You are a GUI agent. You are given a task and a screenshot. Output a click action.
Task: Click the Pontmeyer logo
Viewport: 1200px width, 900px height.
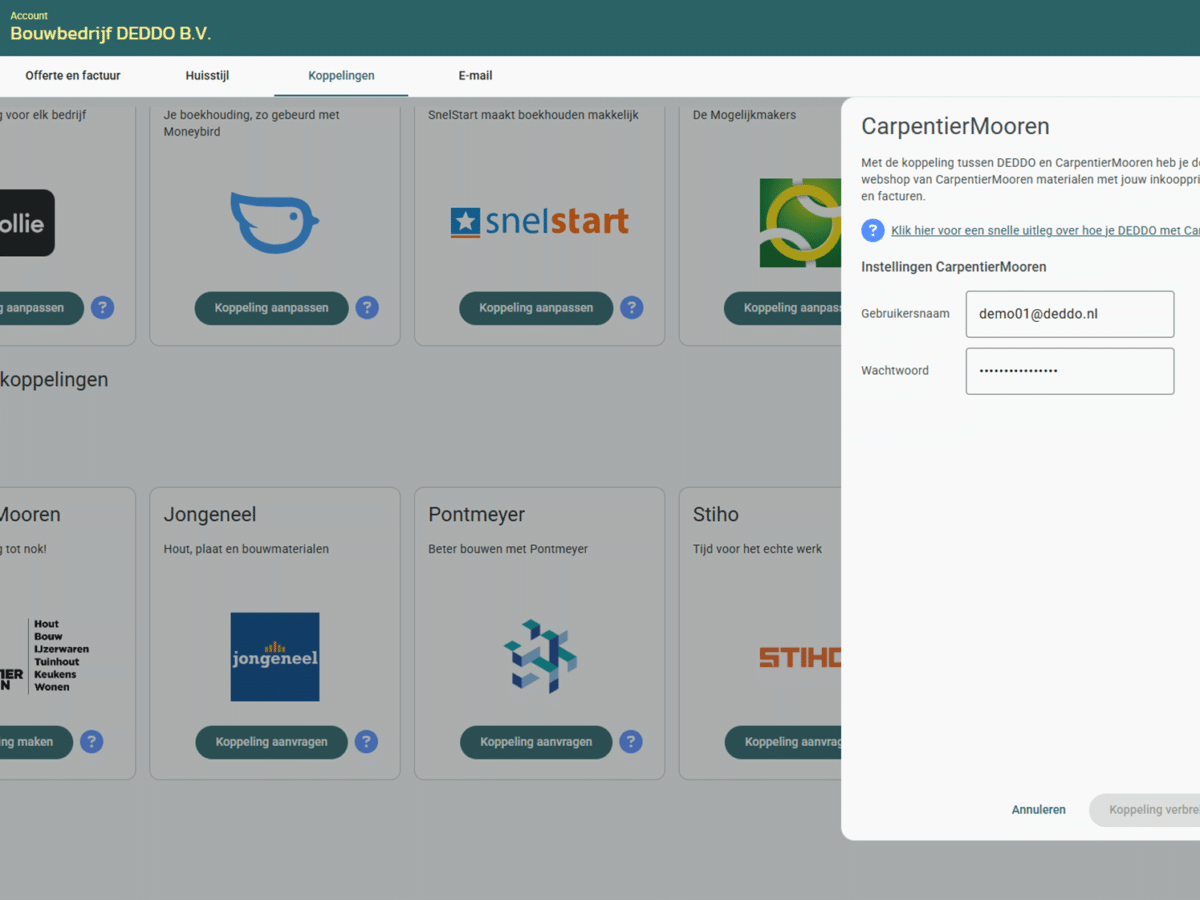[x=540, y=657]
